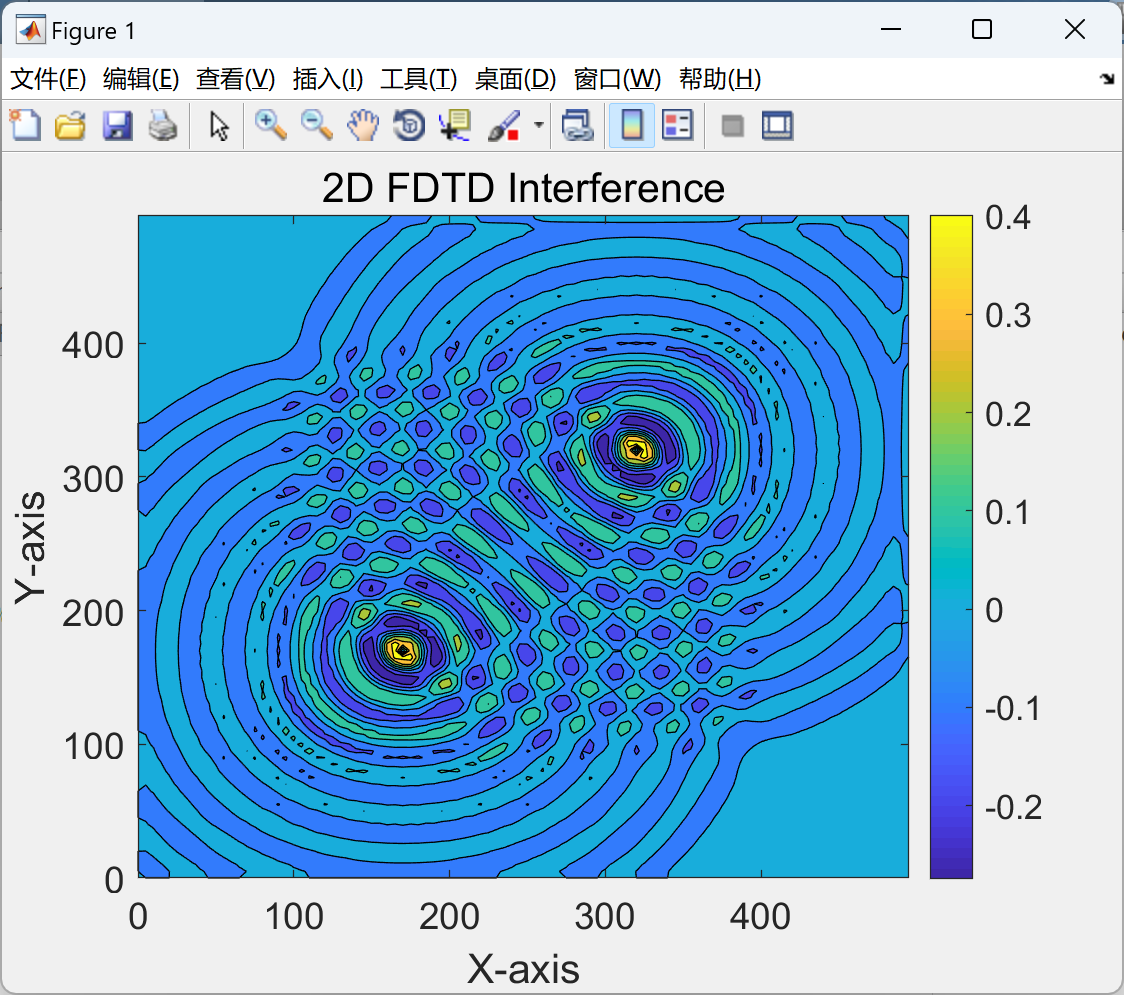Screen dimensions: 1124x995
Task: Click the MATLAB logo in title bar
Action: (x=31, y=30)
